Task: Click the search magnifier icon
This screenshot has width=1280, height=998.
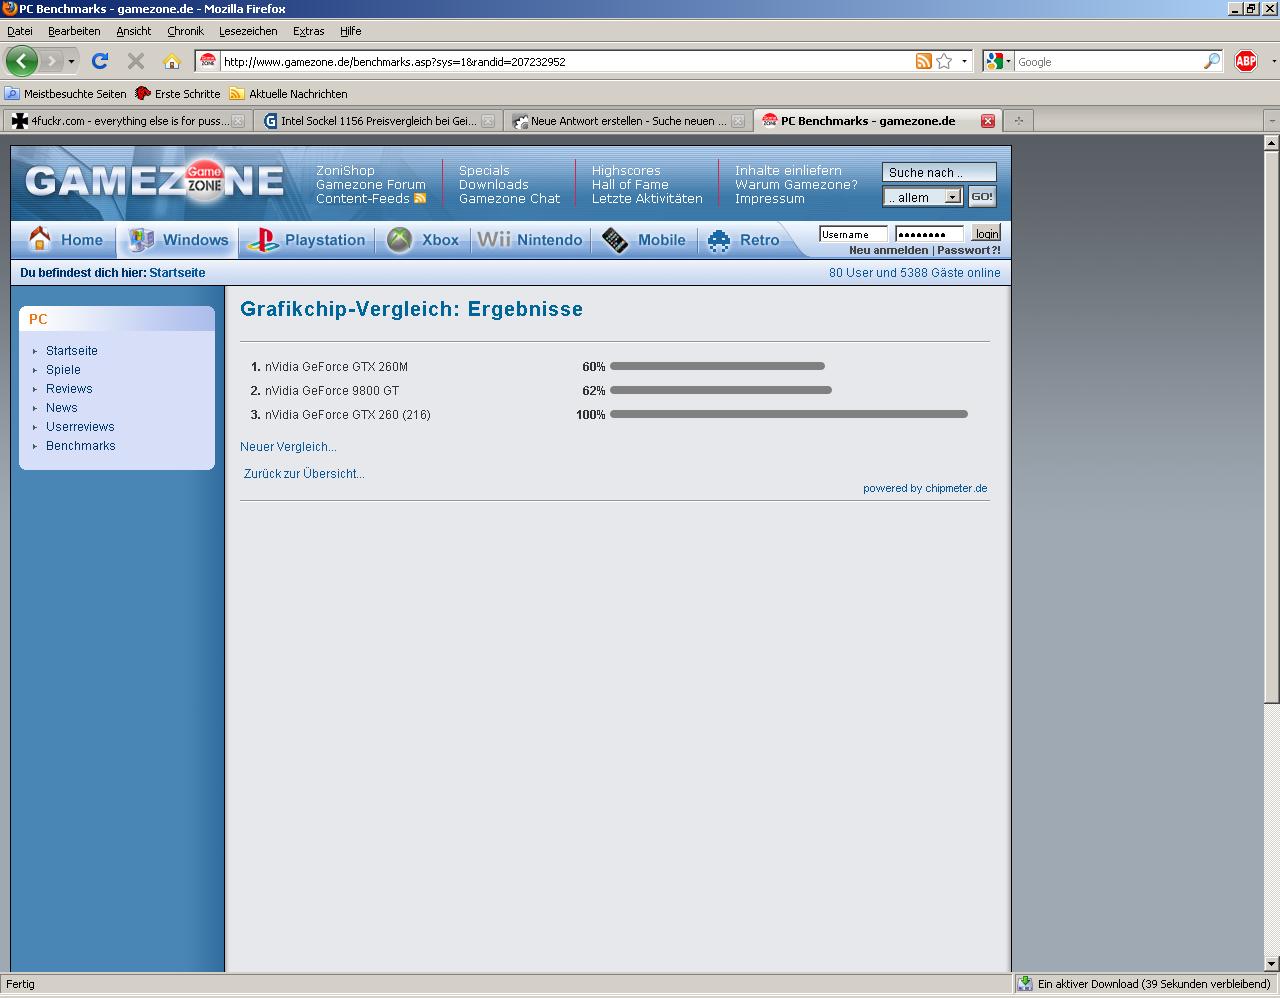Action: click(1211, 61)
